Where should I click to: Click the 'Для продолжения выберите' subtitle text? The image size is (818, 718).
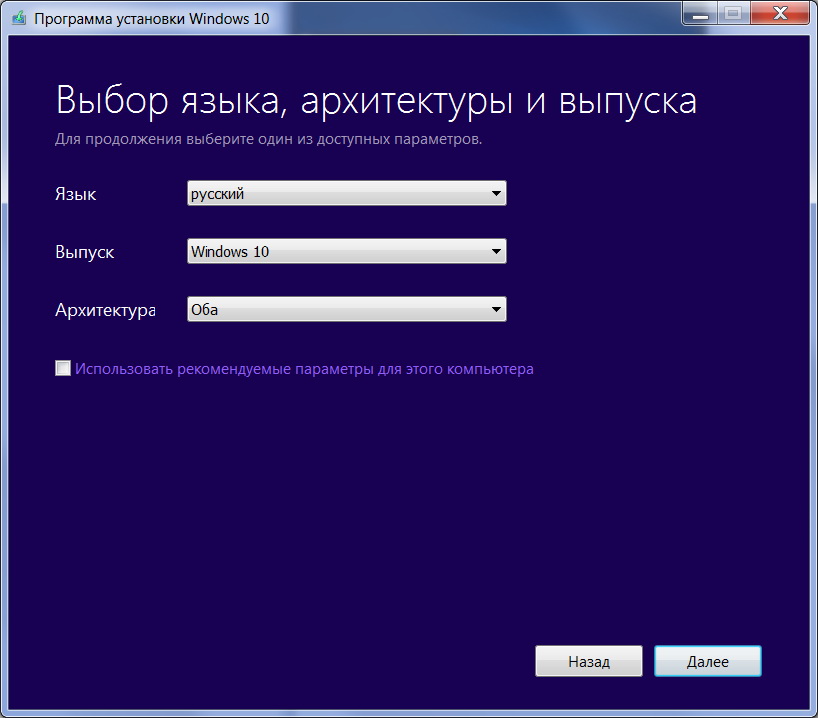(x=268, y=139)
